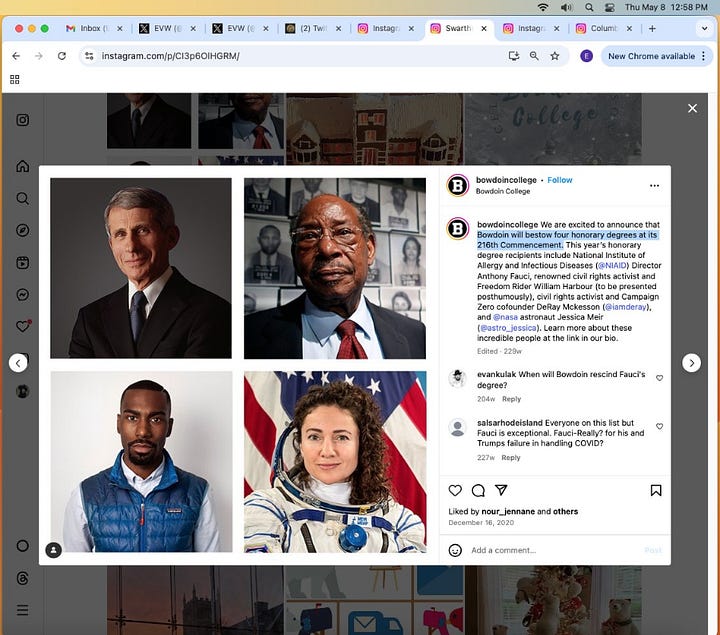The image size is (720, 635).
Task: Click the Bowdoin College location label
Action: click(503, 191)
